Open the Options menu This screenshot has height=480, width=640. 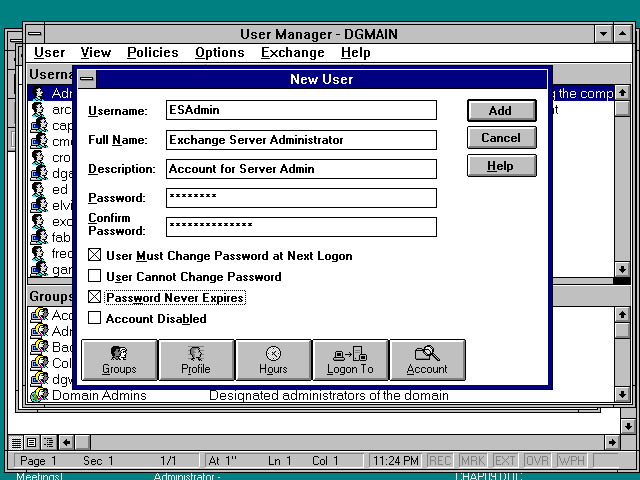(220, 53)
